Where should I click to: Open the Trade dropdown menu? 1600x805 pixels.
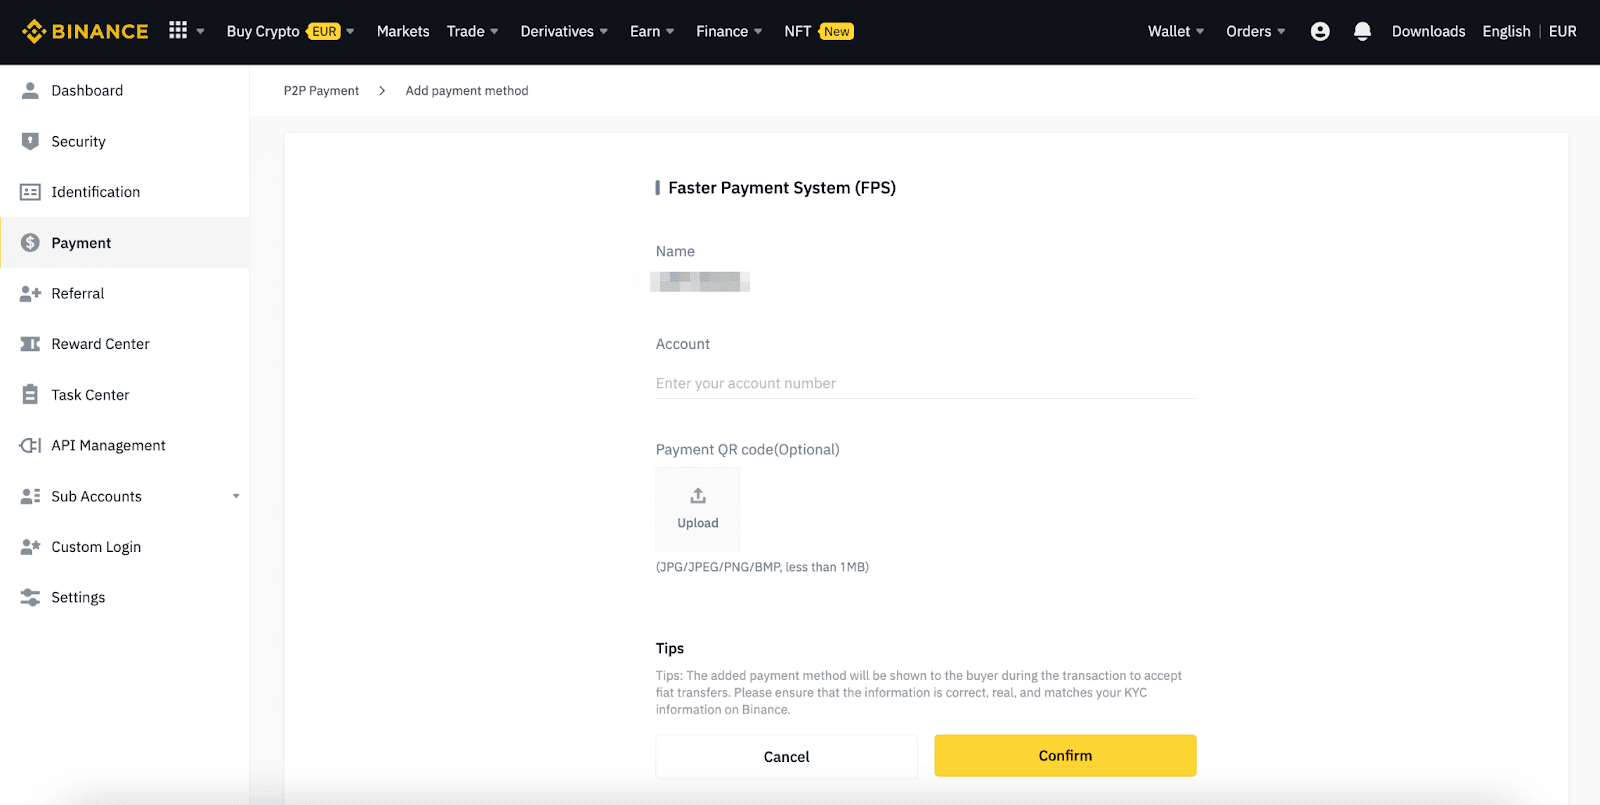pos(472,32)
